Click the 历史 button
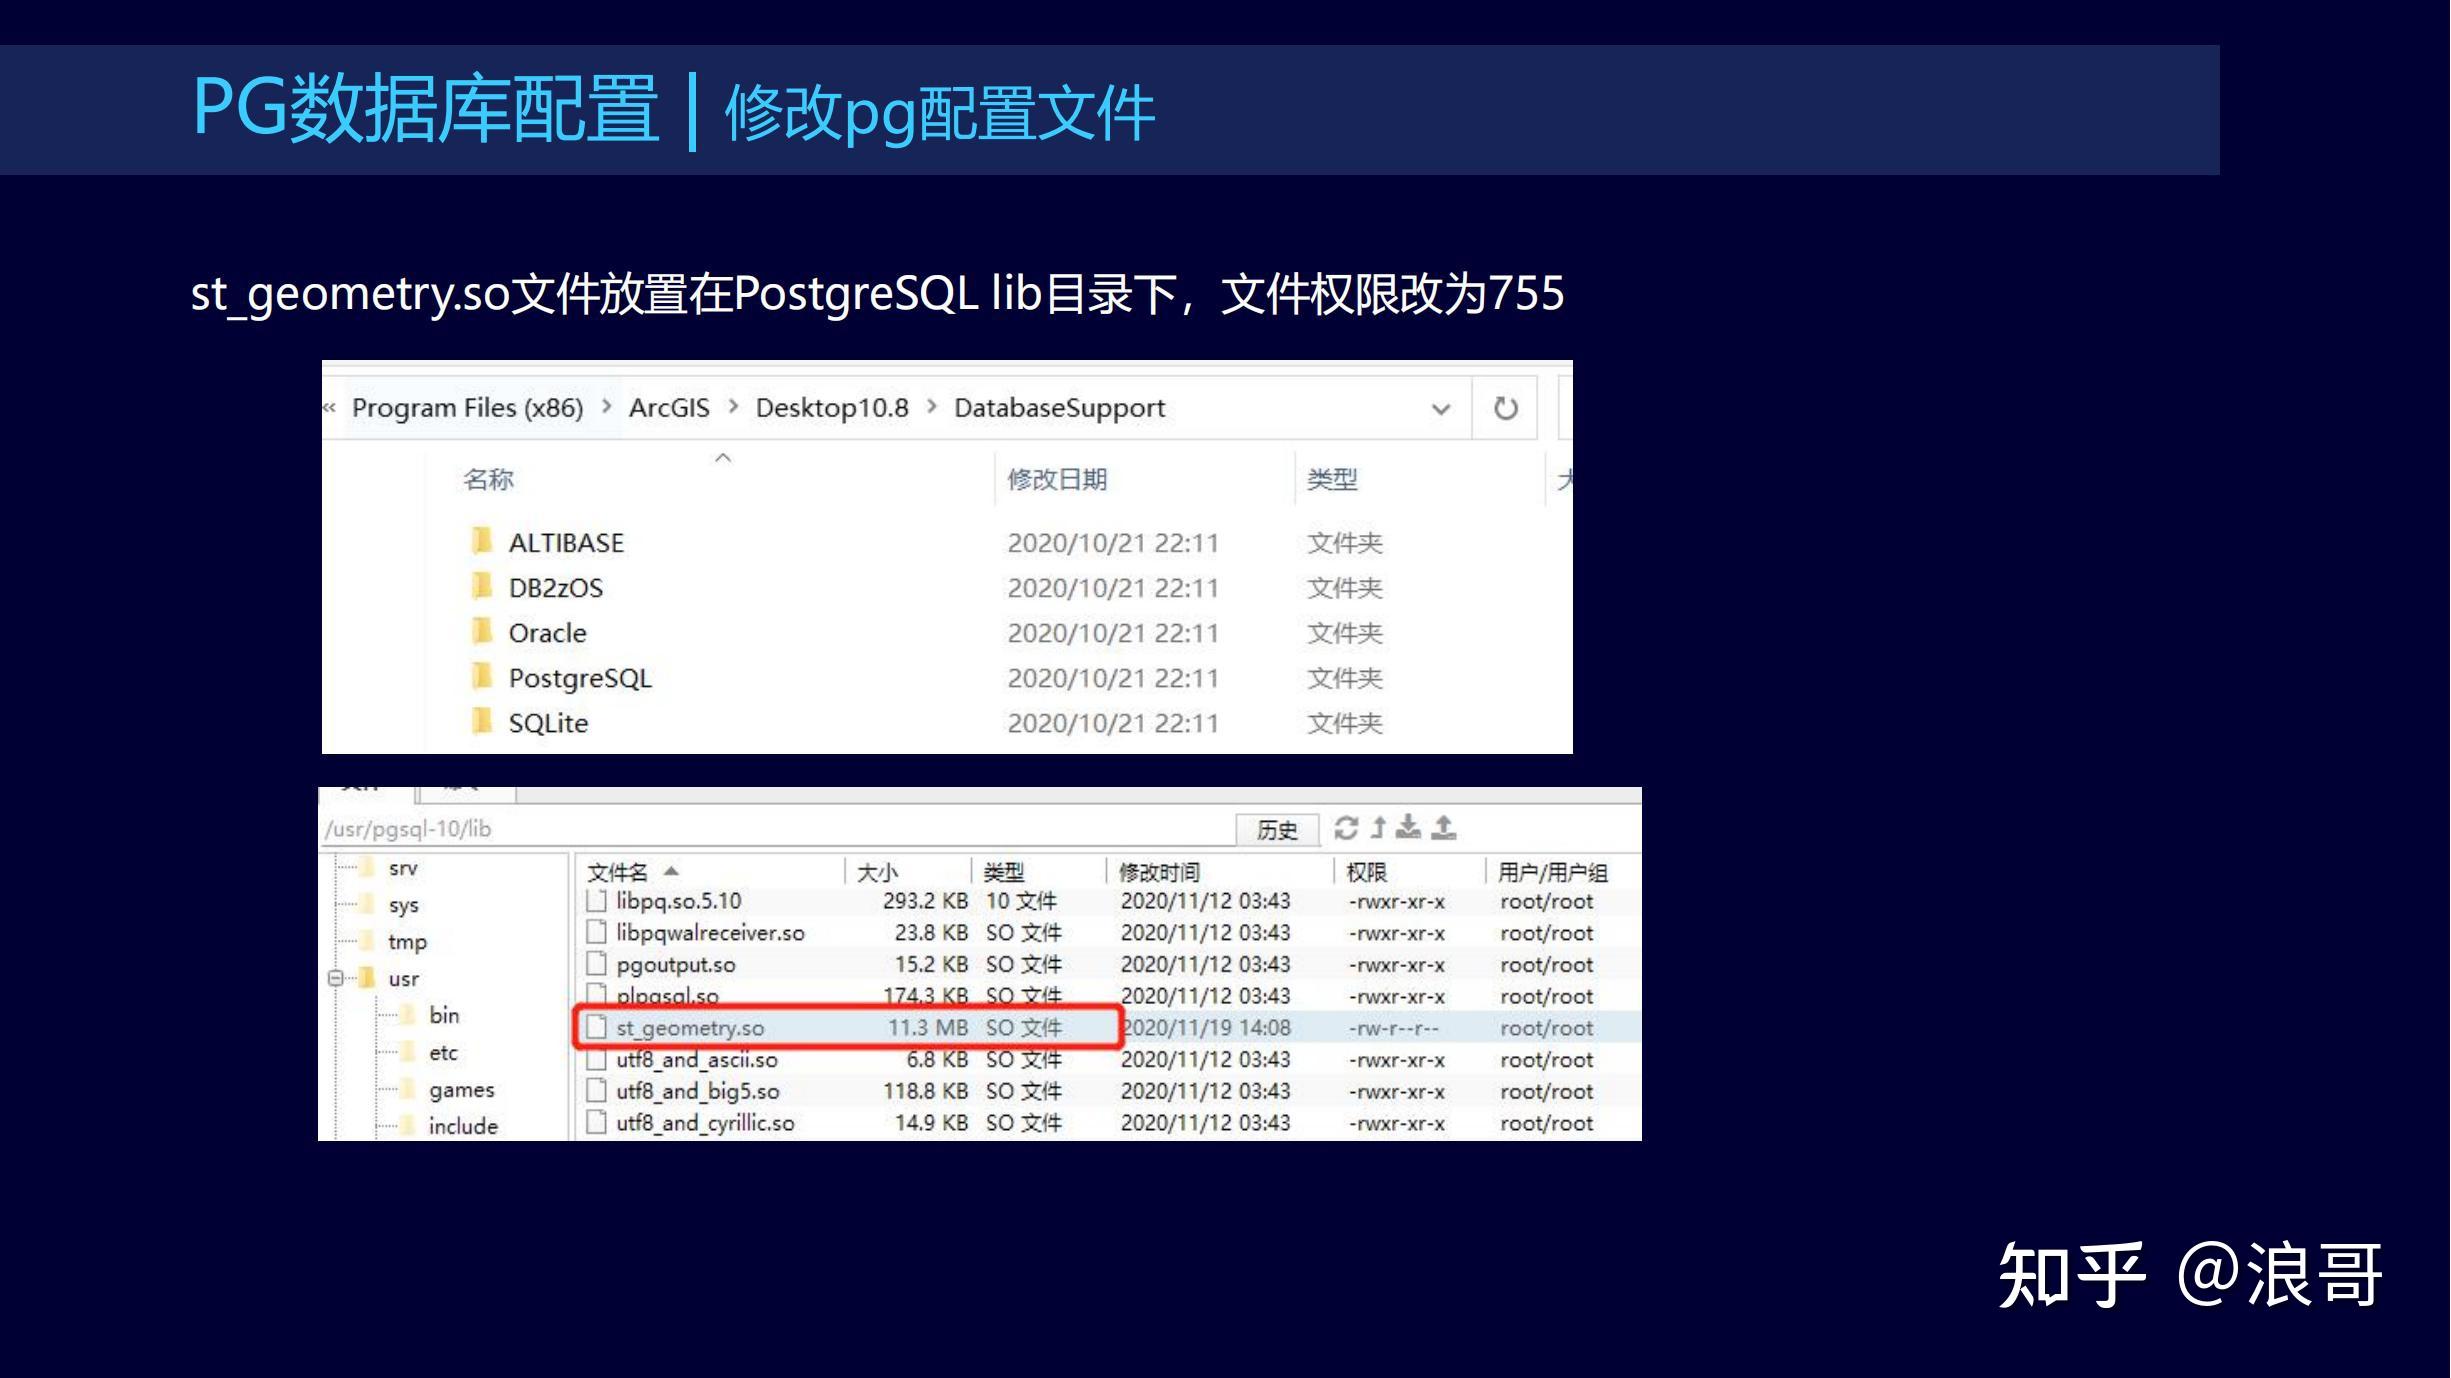Image resolution: width=2451 pixels, height=1378 pixels. click(1276, 830)
